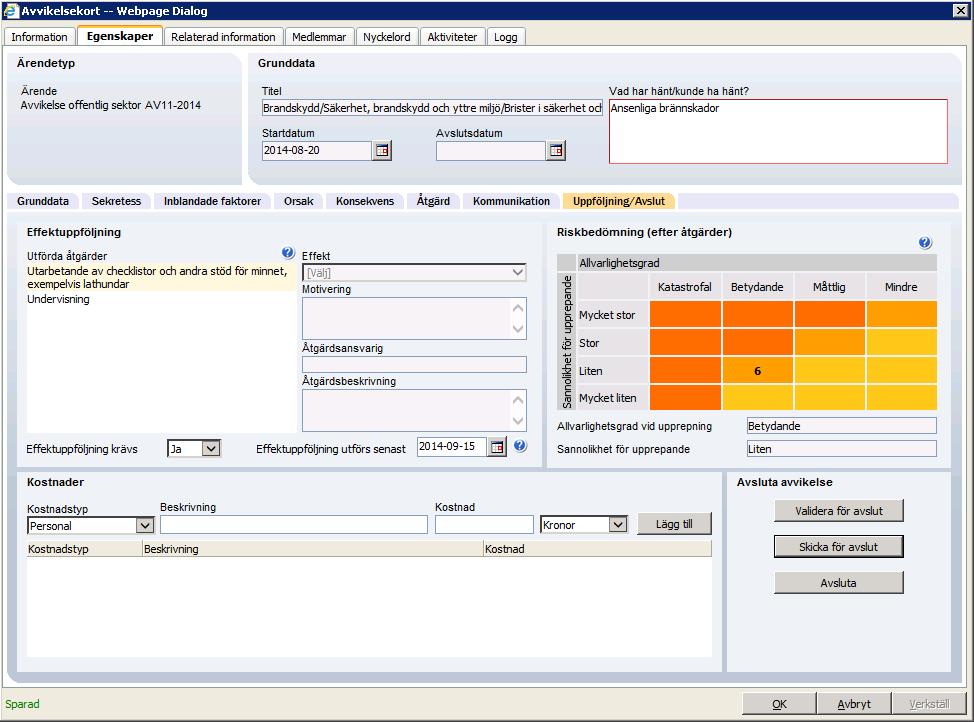Click the cost Beskrivning input field

coord(294,524)
